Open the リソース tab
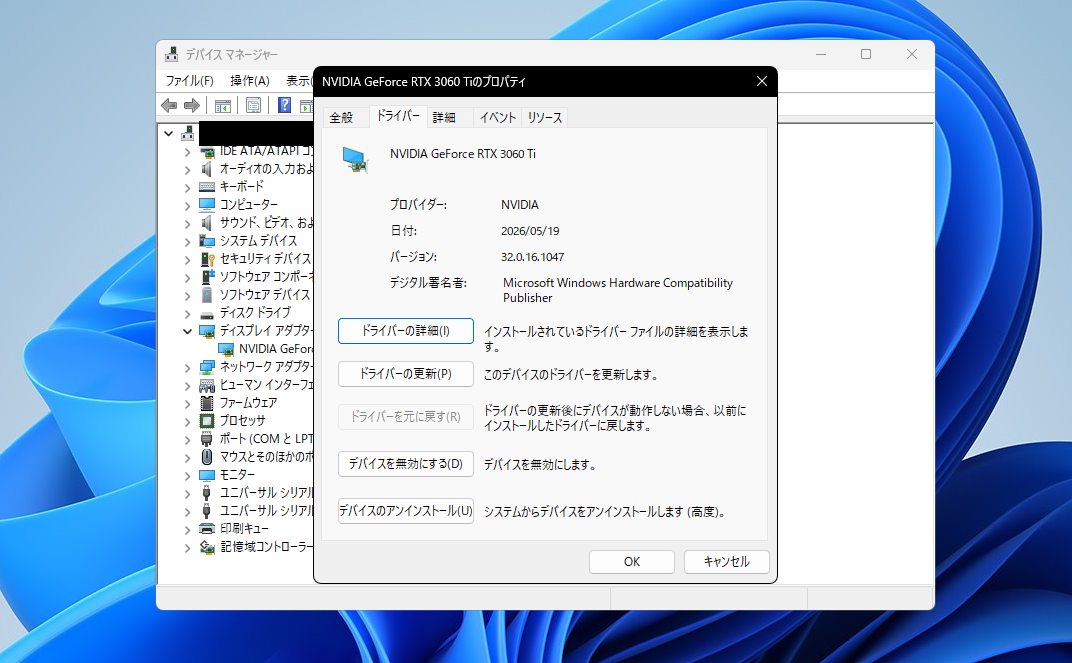The image size is (1072, 663). tap(545, 118)
